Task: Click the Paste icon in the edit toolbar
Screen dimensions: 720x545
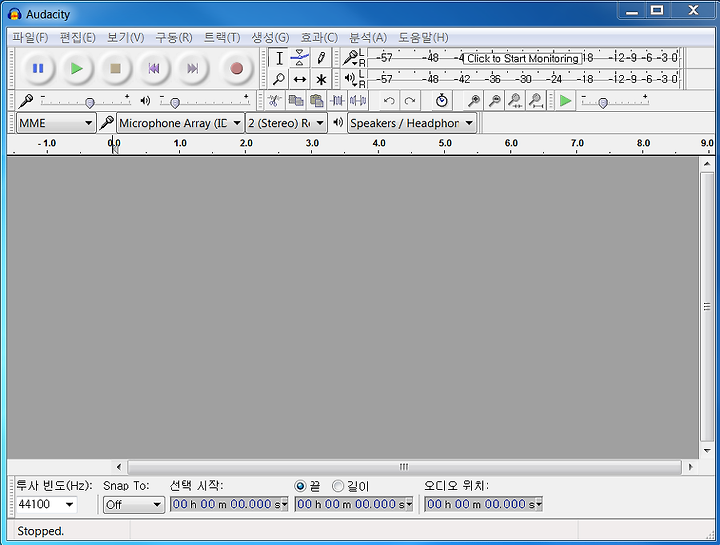Action: pos(316,101)
